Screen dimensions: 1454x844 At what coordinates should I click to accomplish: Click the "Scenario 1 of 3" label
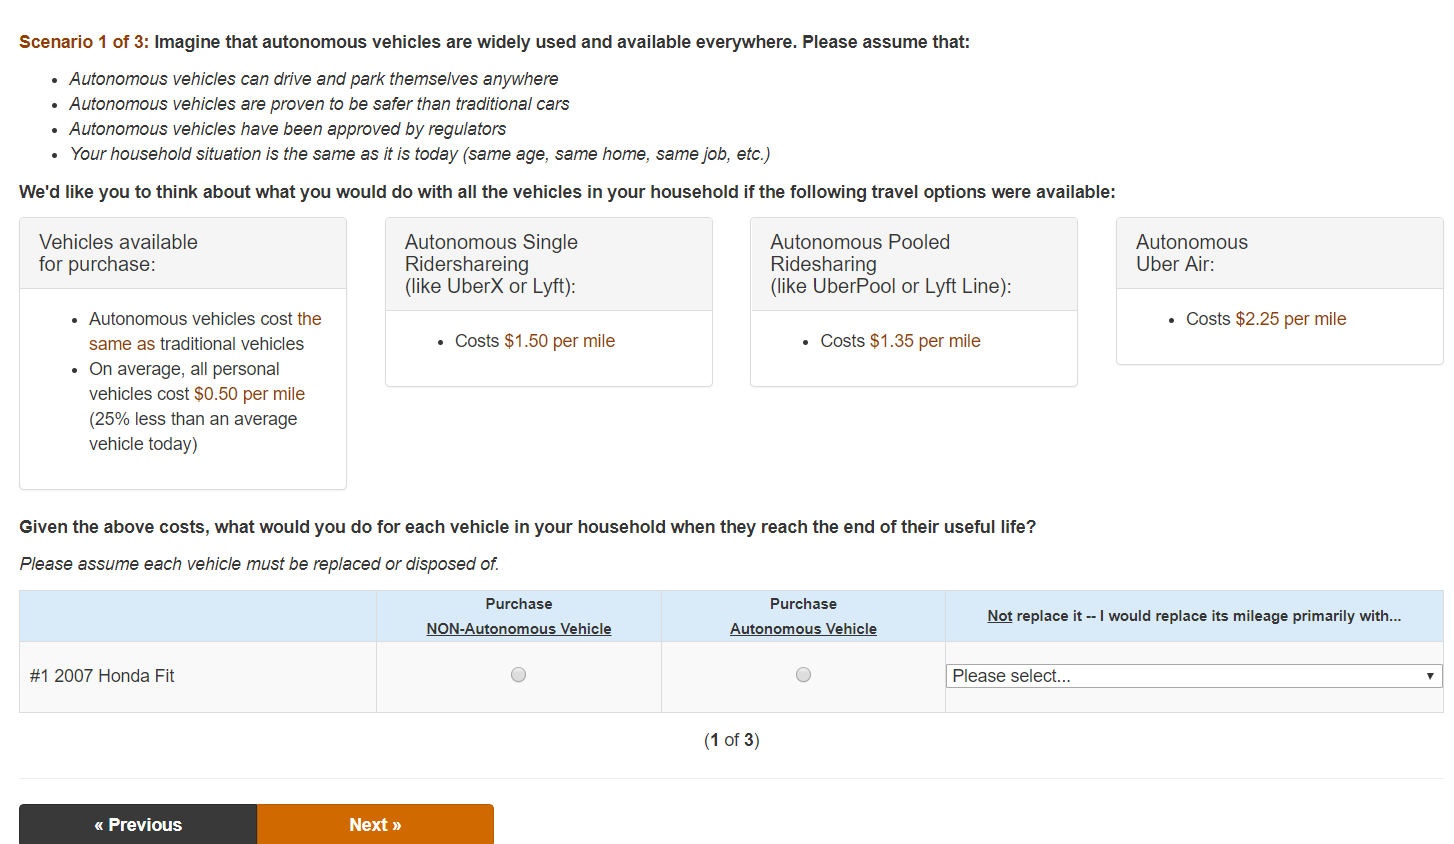click(x=83, y=42)
